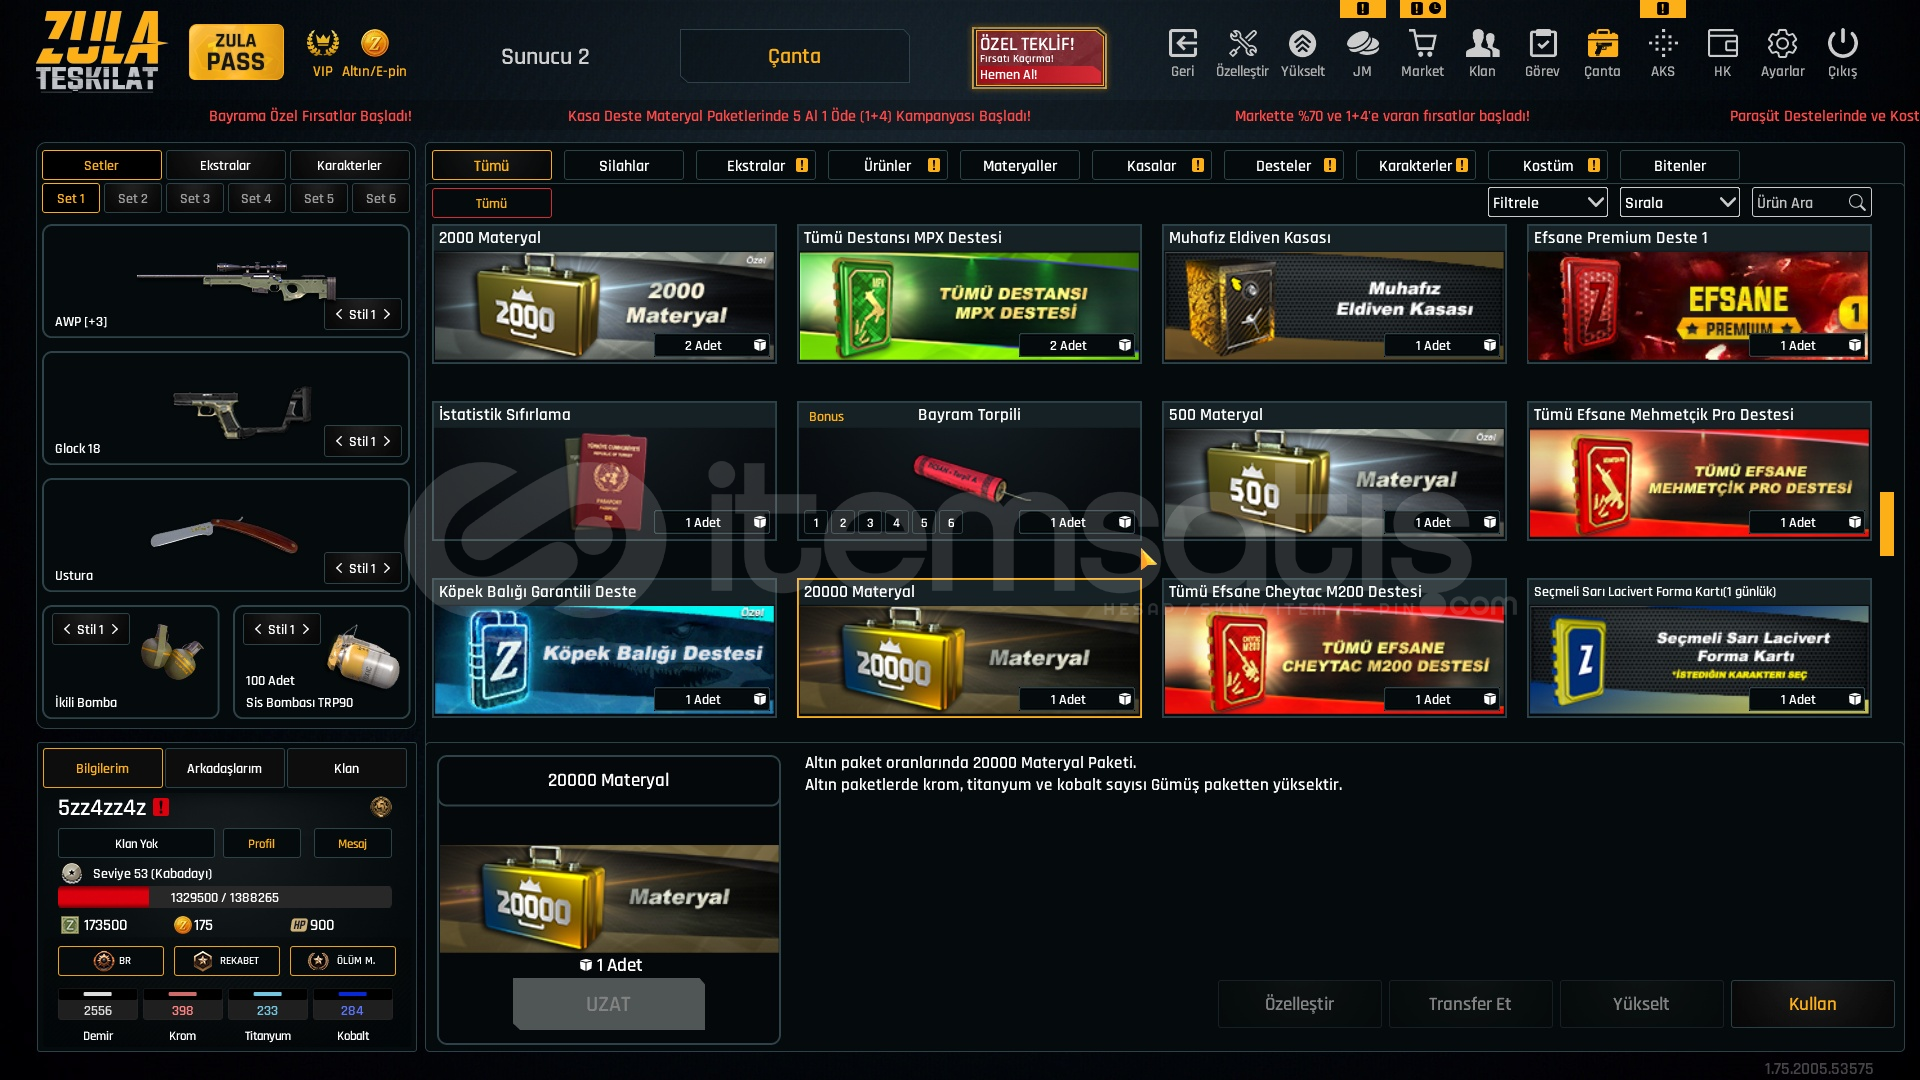Click the Geri back icon
Image resolution: width=1920 pixels, height=1080 pixels.
coord(1182,44)
